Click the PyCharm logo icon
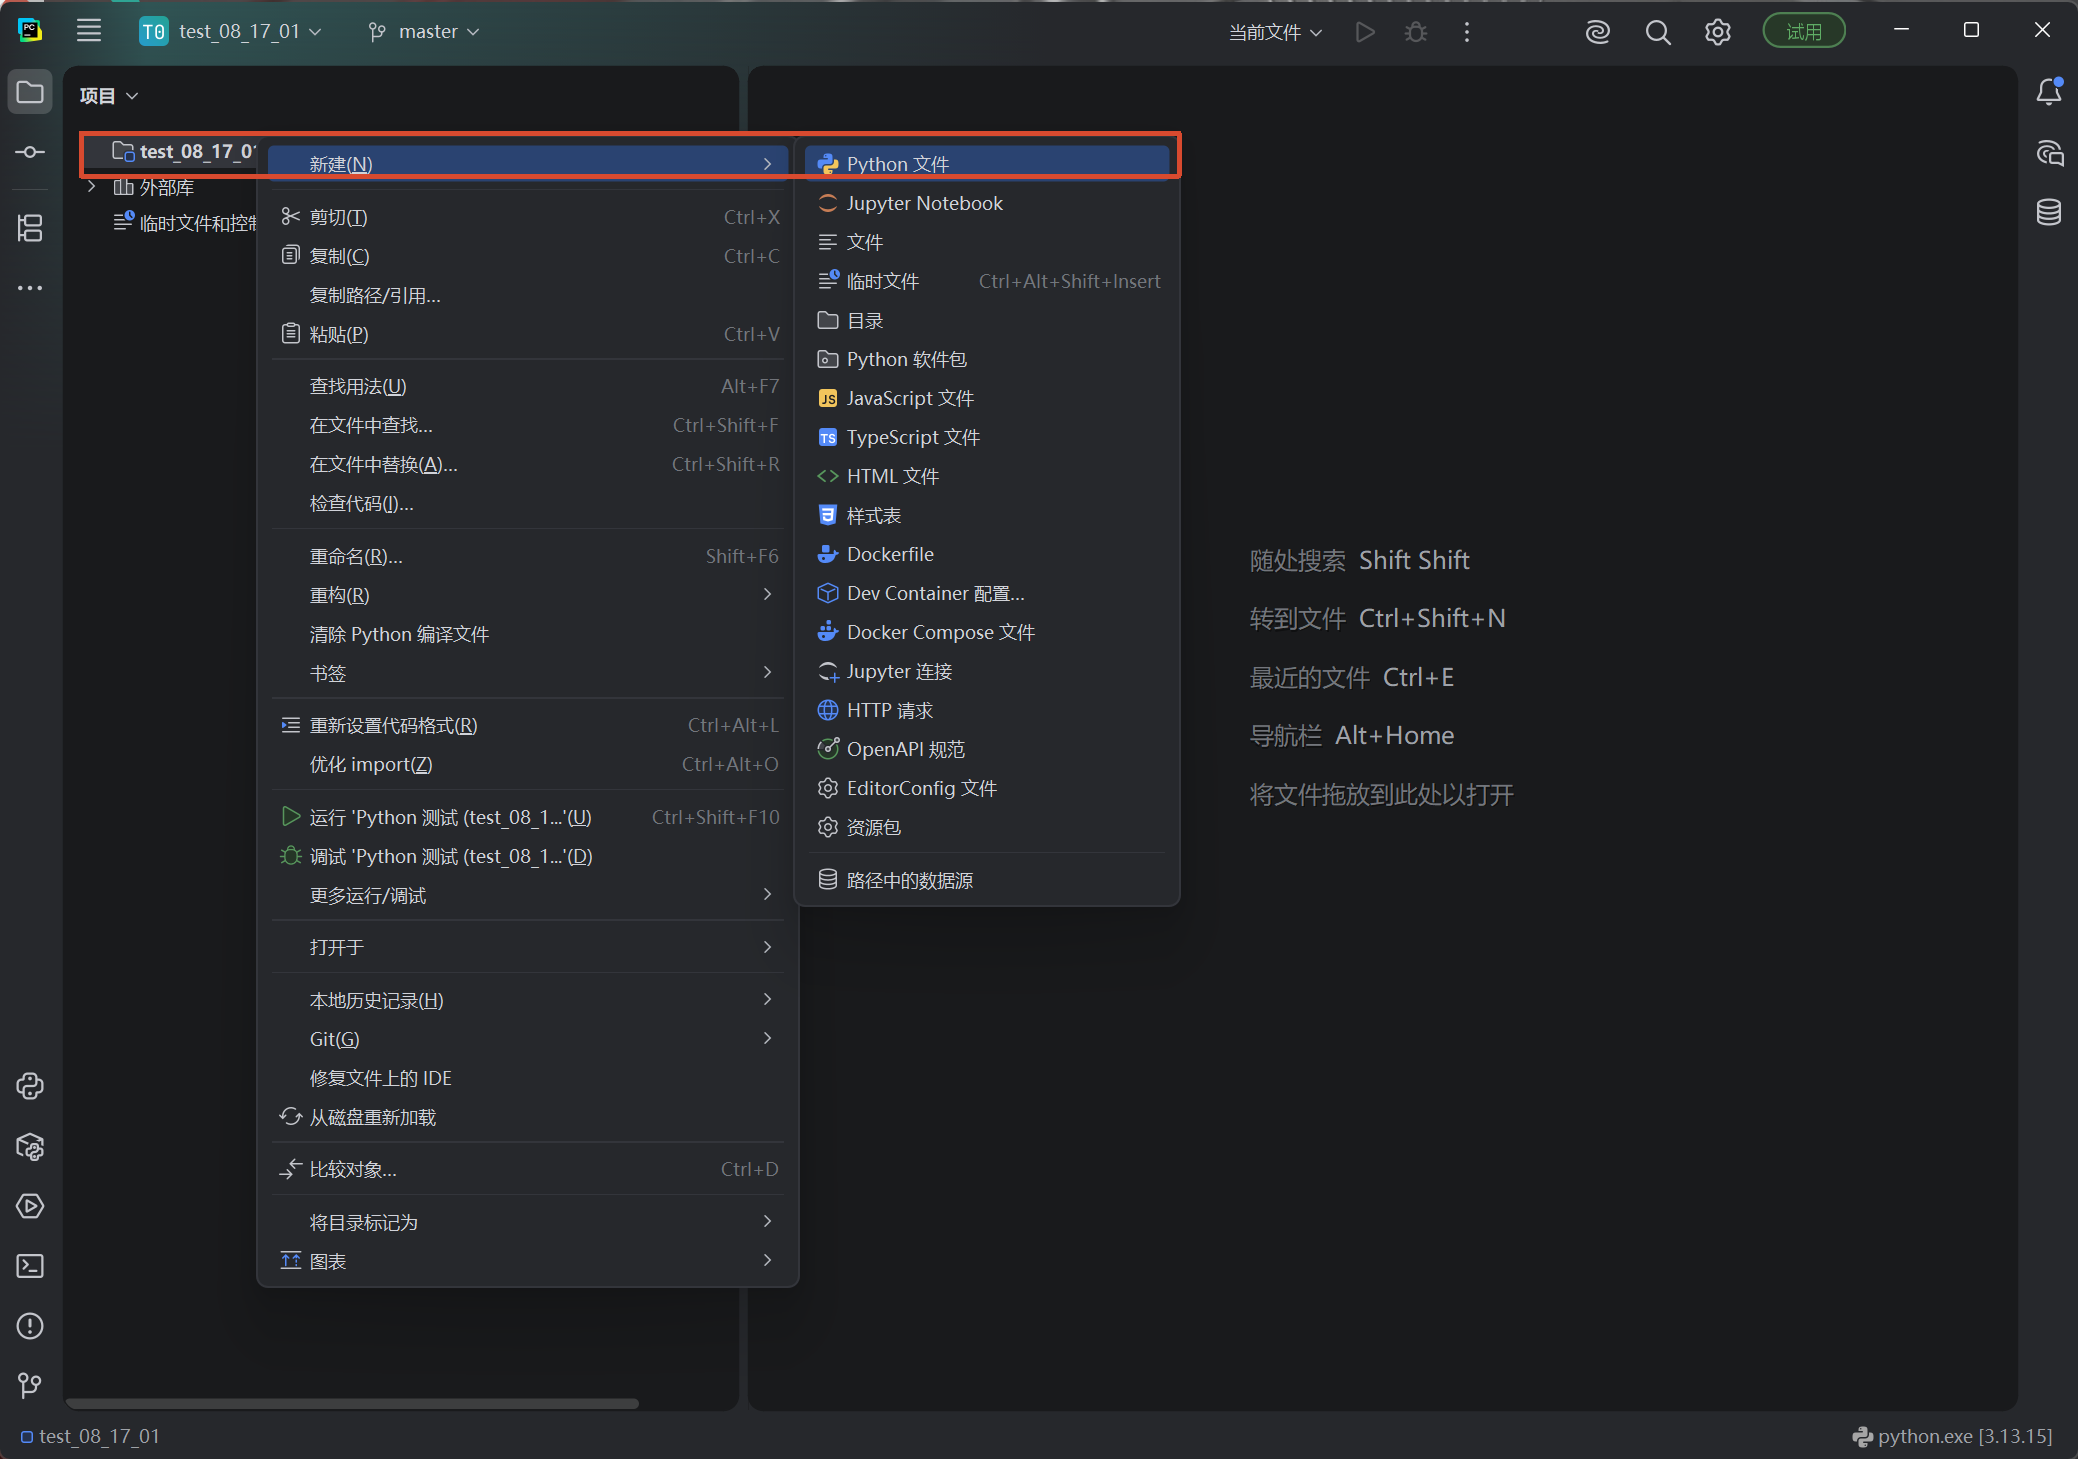The width and height of the screenshot is (2078, 1459). coord(30,31)
